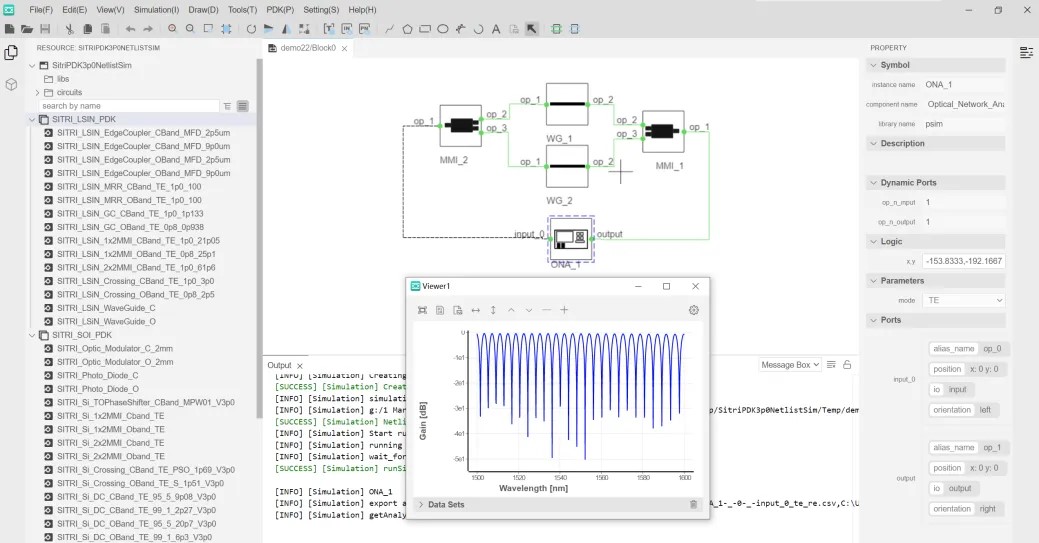Image resolution: width=1039 pixels, height=543 pixels.
Task: Open the PDK menu
Action: [x=280, y=10]
